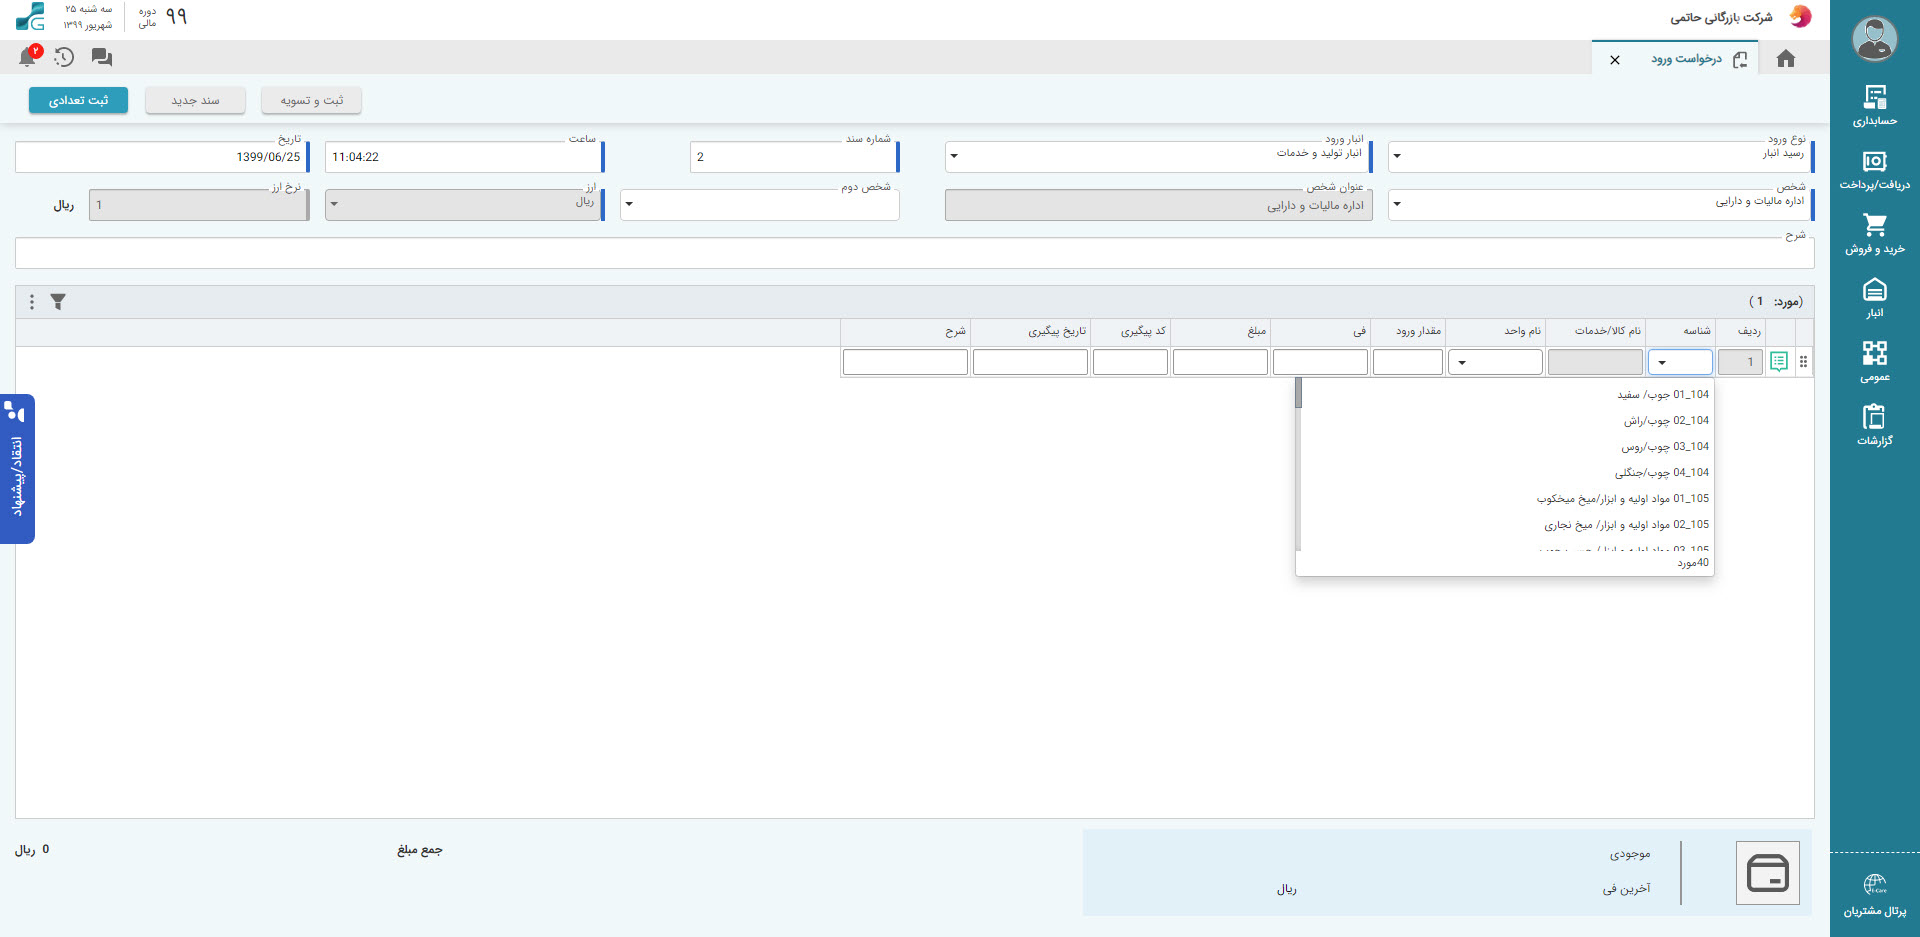Open the خرید و فروش shopping cart module
Viewport: 1920px width, 937px height.
1874,234
